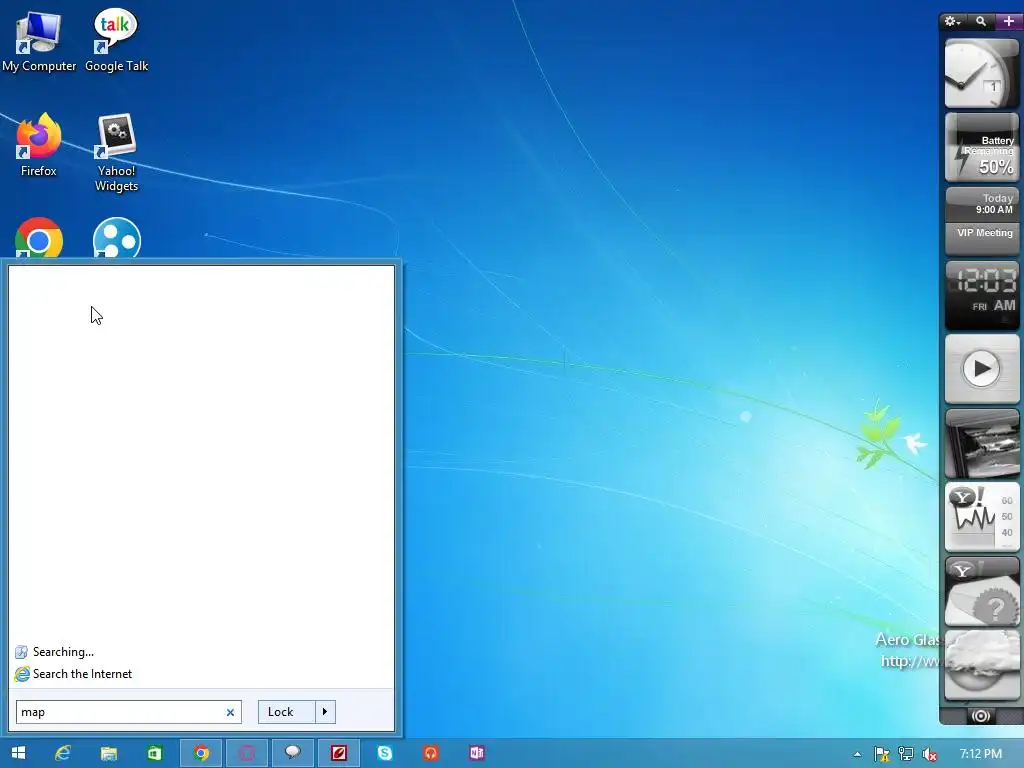Open the weather cloud widget
The height and width of the screenshot is (768, 1024).
(982, 665)
